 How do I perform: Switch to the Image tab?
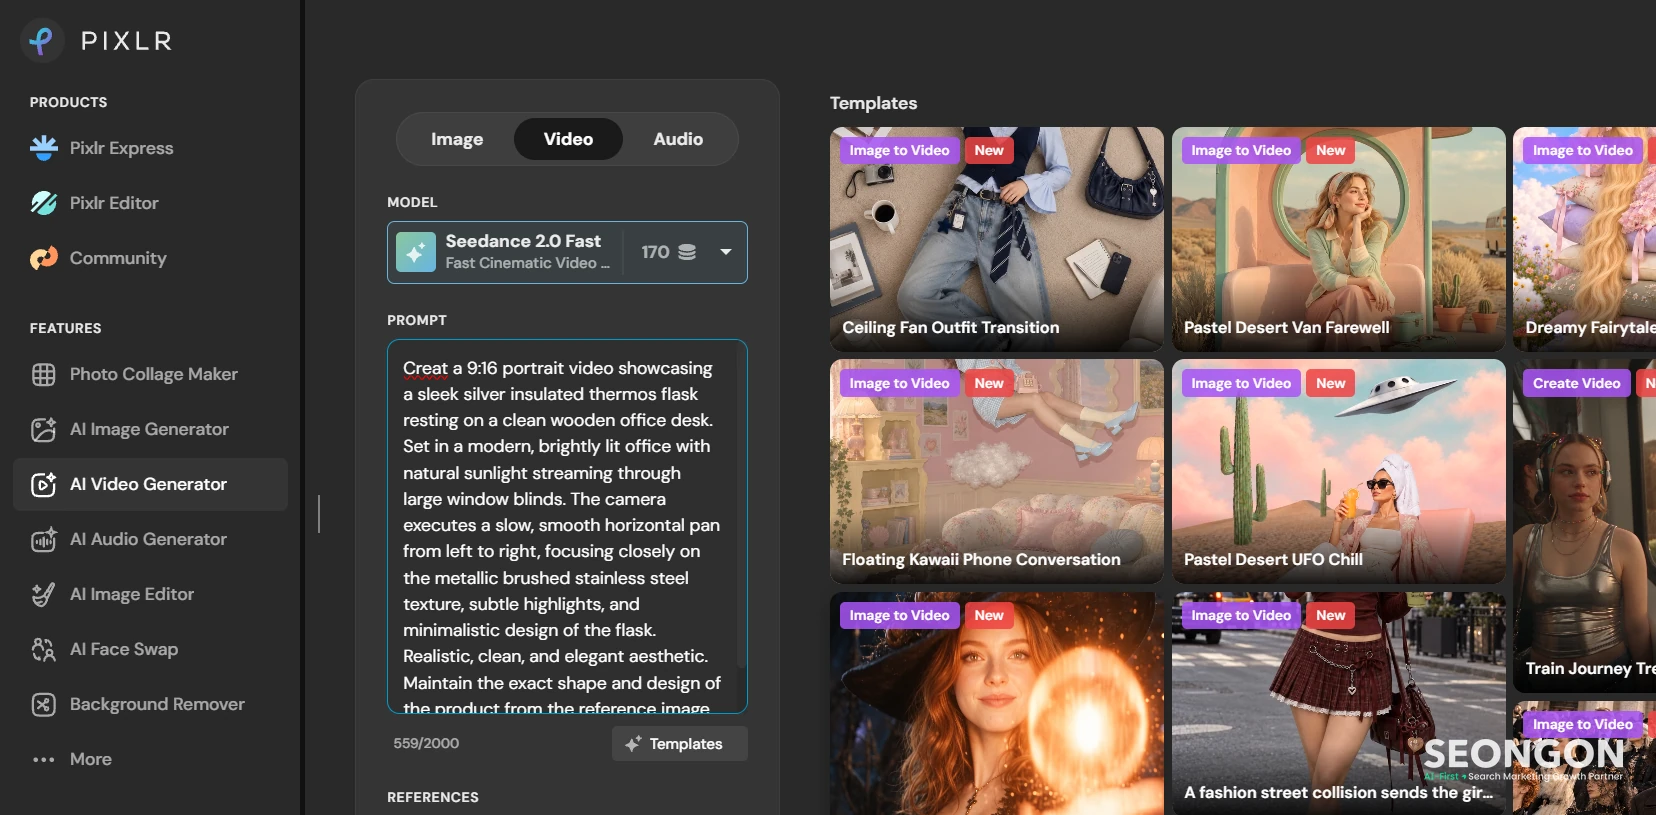[x=457, y=139]
